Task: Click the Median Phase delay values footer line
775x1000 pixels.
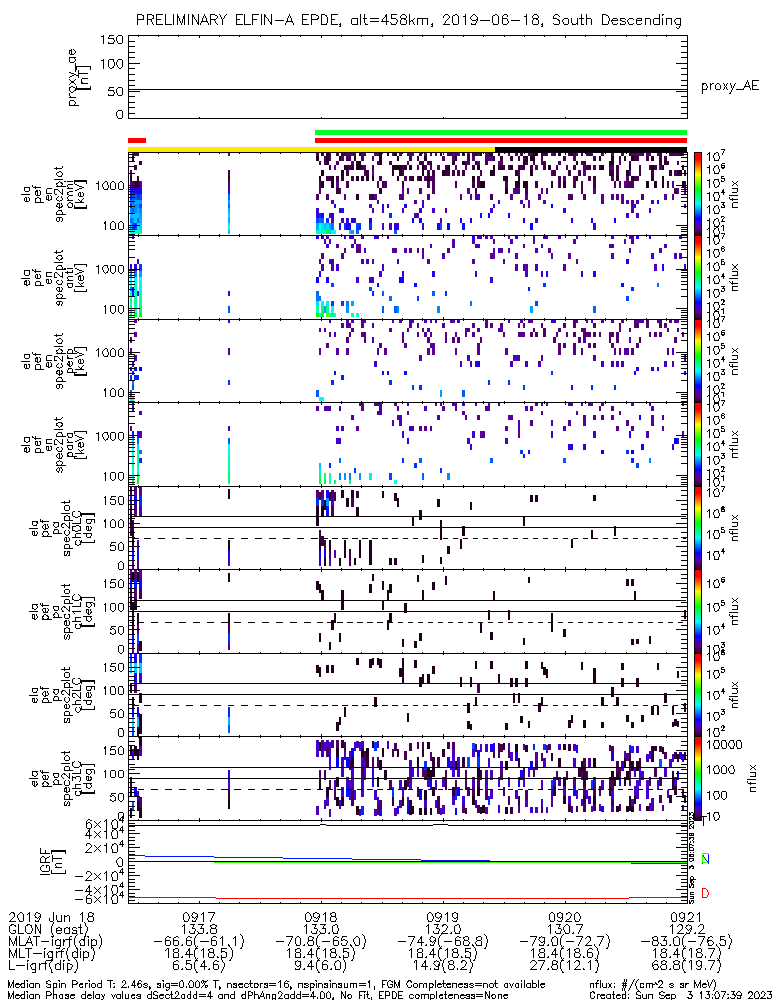Action: pos(258,995)
